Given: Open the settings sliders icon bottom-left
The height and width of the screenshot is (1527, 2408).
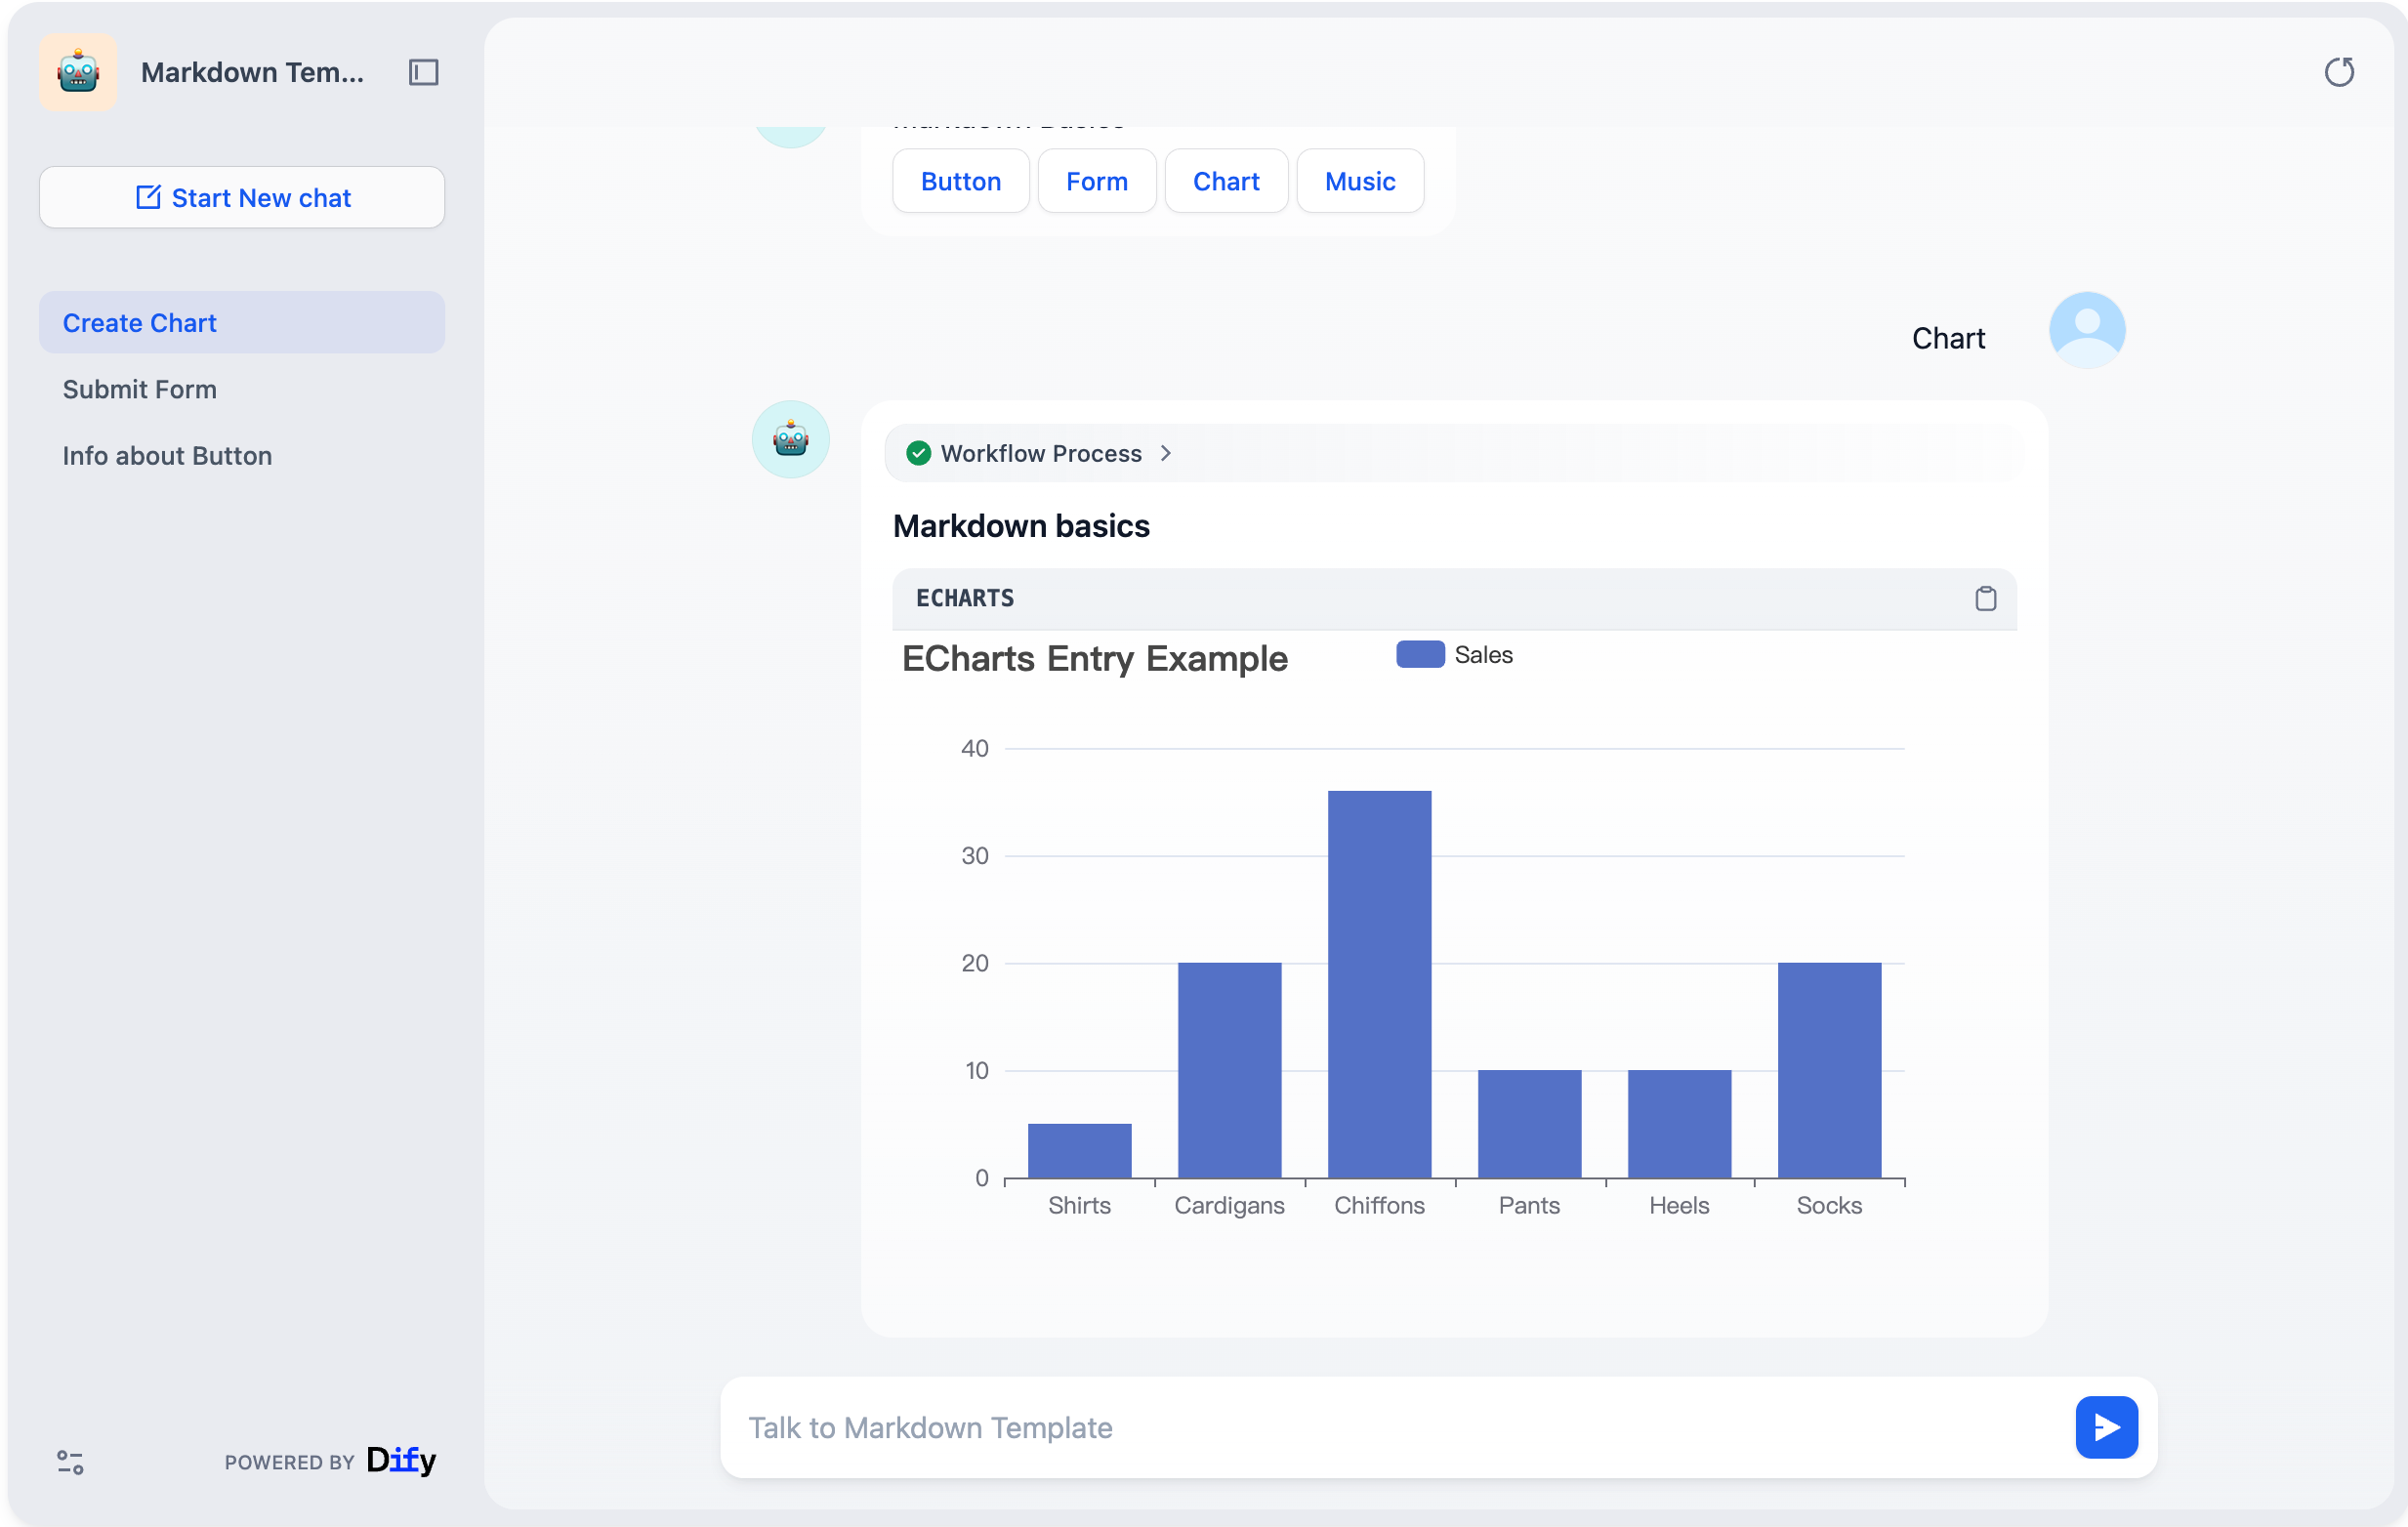Looking at the screenshot, I should point(70,1462).
